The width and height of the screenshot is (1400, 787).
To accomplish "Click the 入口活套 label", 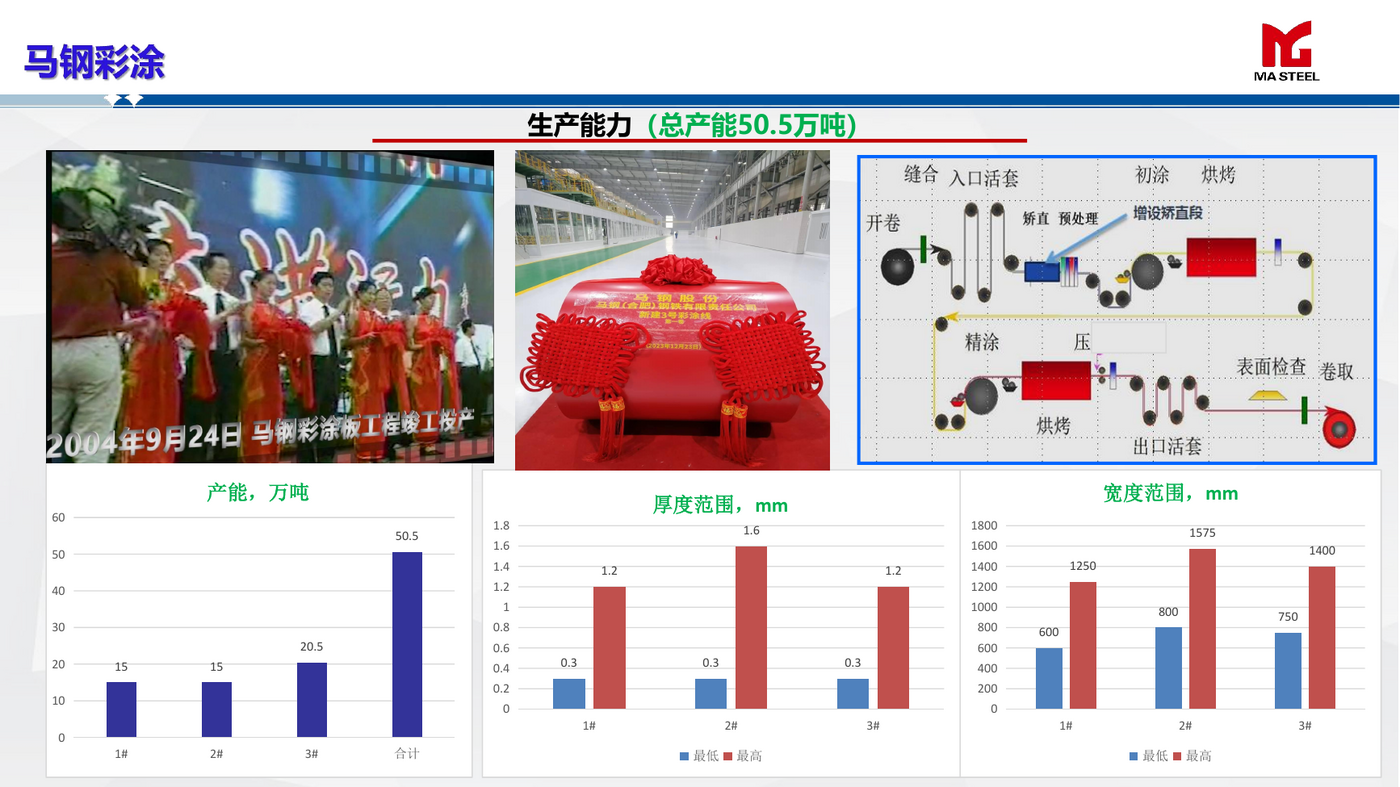I will (984, 178).
